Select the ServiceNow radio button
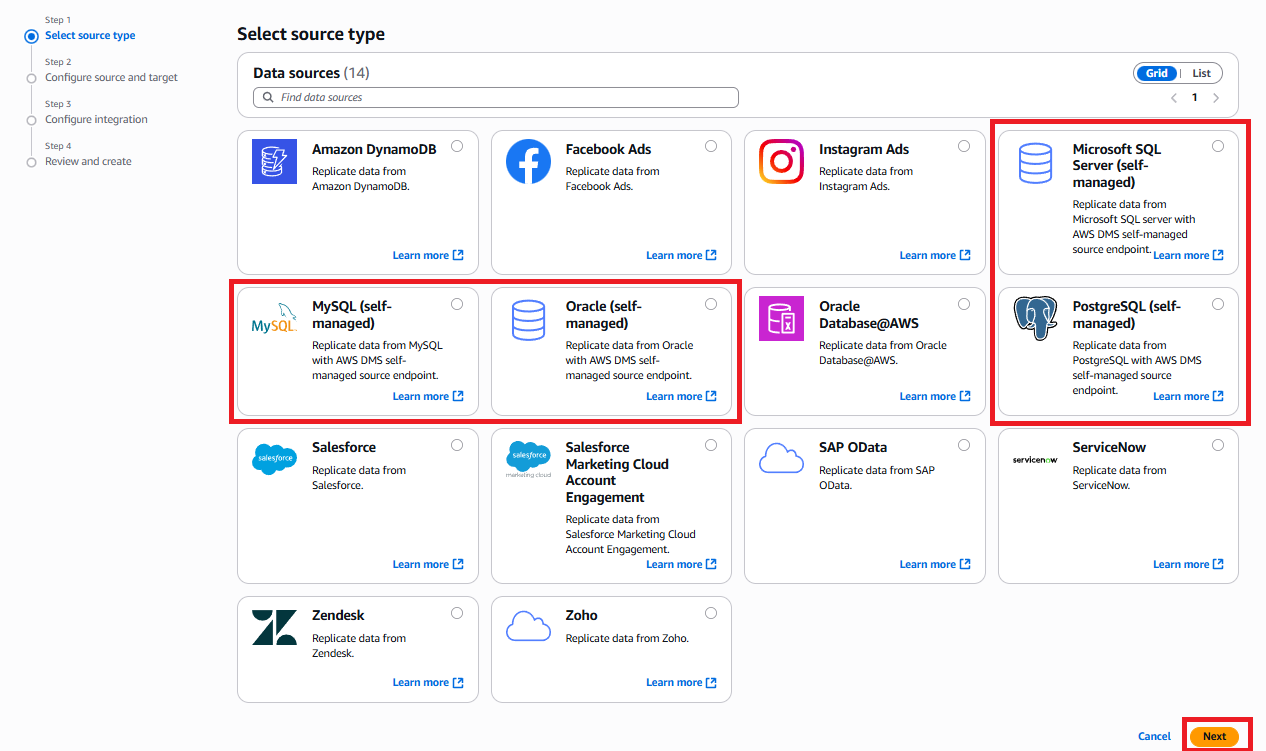The height and width of the screenshot is (751, 1266). click(x=1218, y=445)
